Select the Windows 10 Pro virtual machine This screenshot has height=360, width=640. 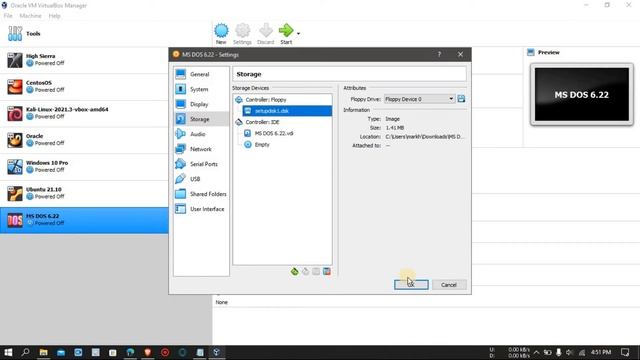84,167
